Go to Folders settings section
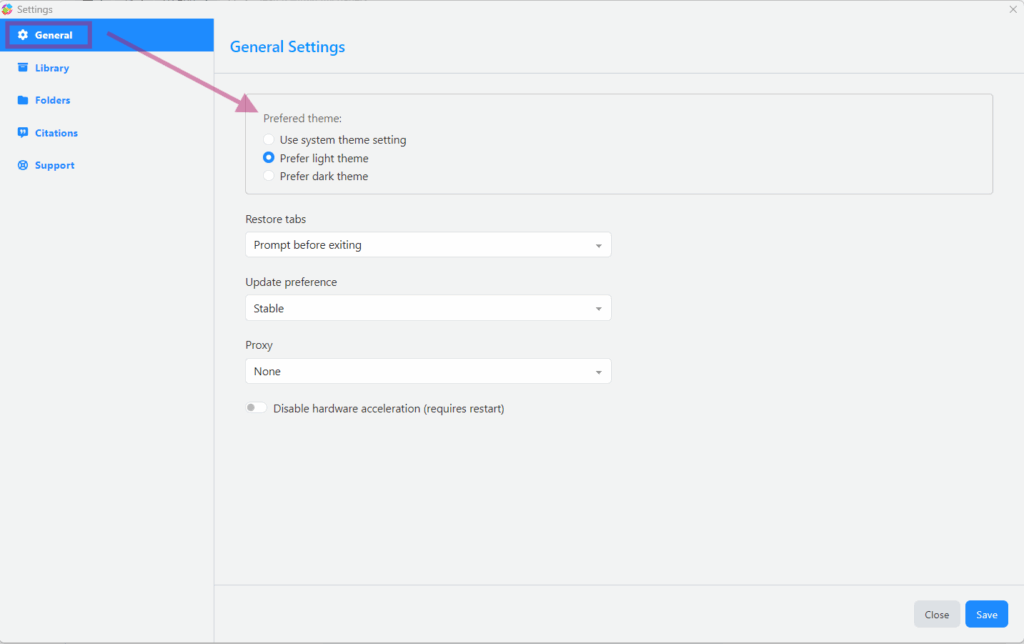 52,100
